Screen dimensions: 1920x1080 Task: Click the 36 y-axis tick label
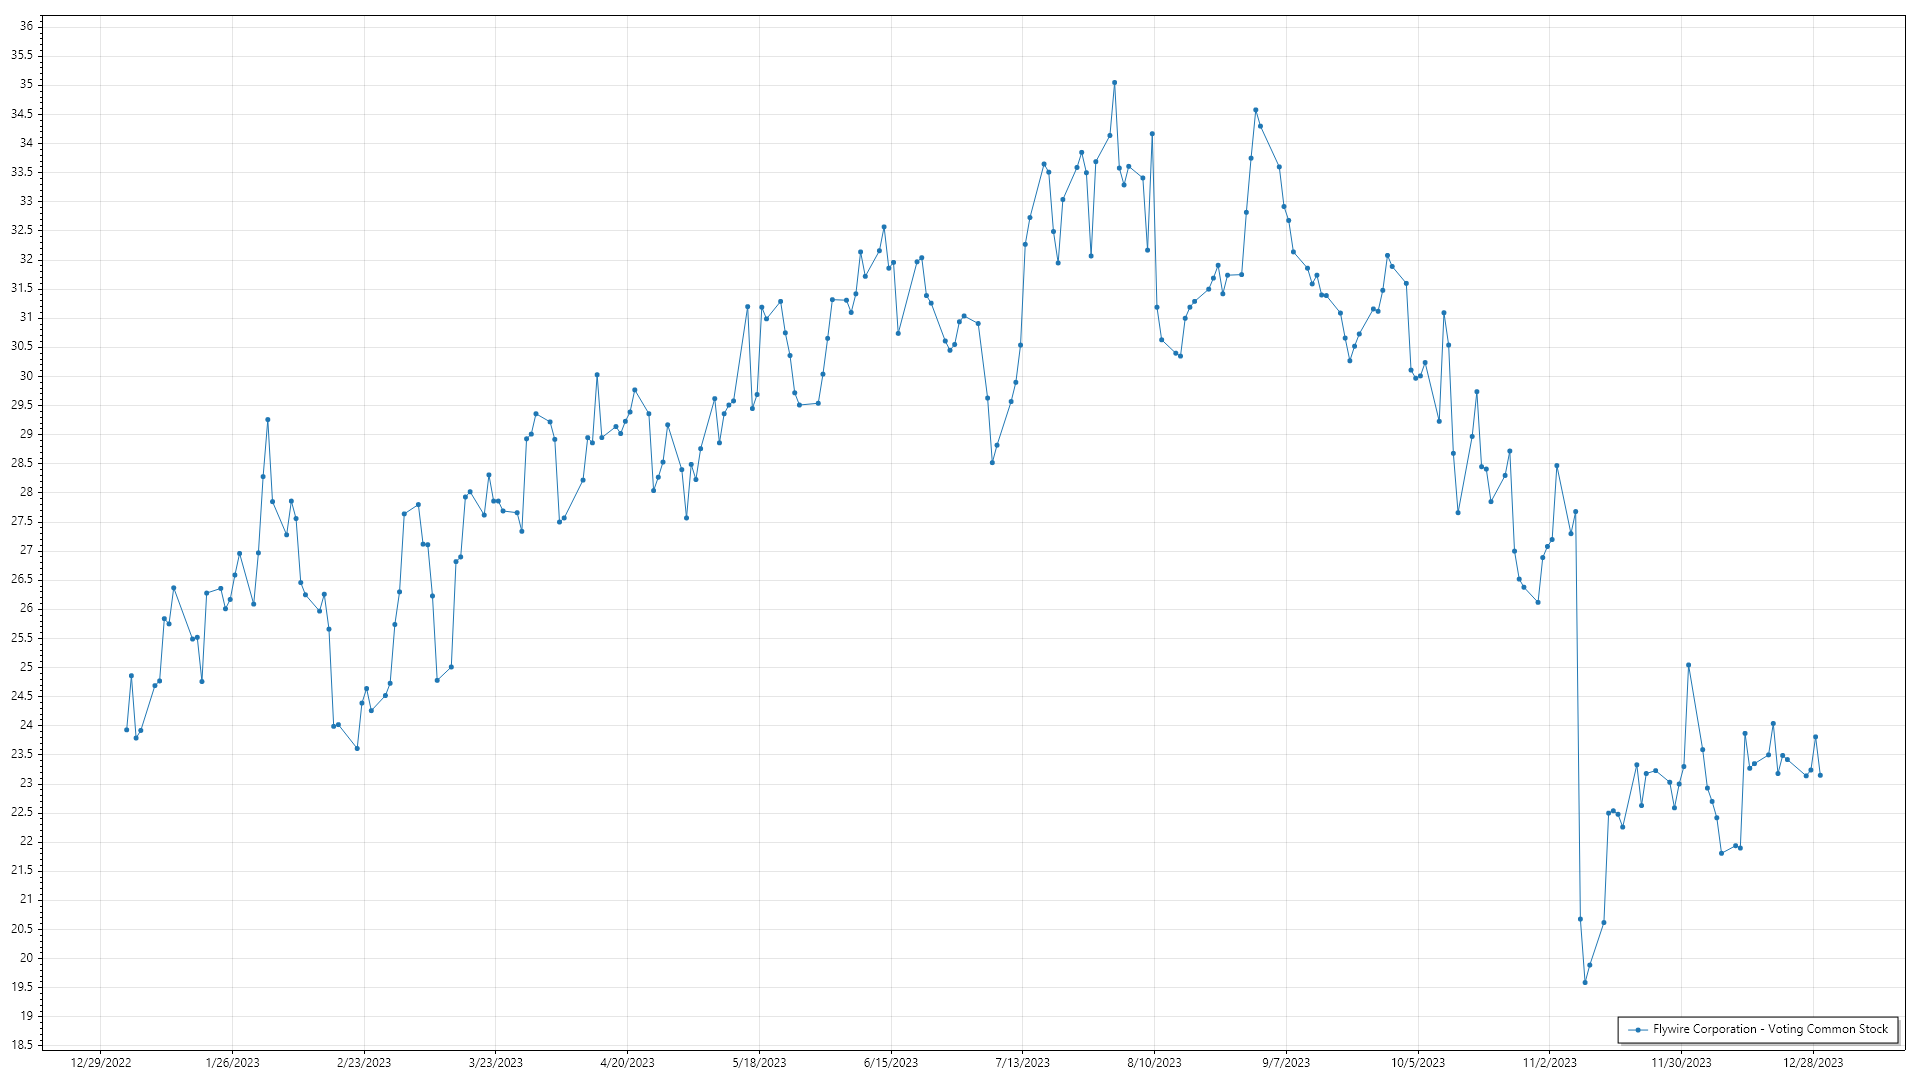tap(26, 26)
